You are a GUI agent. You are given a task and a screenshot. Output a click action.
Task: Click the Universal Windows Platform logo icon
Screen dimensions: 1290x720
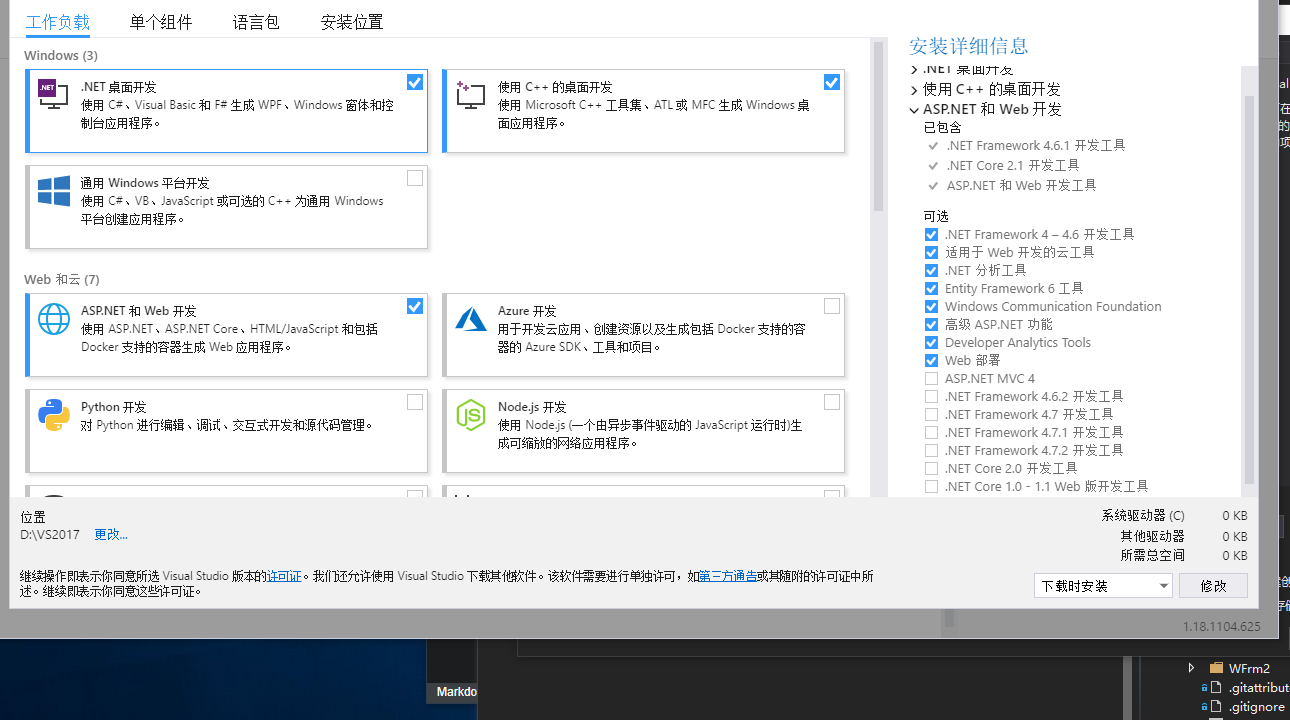click(53, 191)
